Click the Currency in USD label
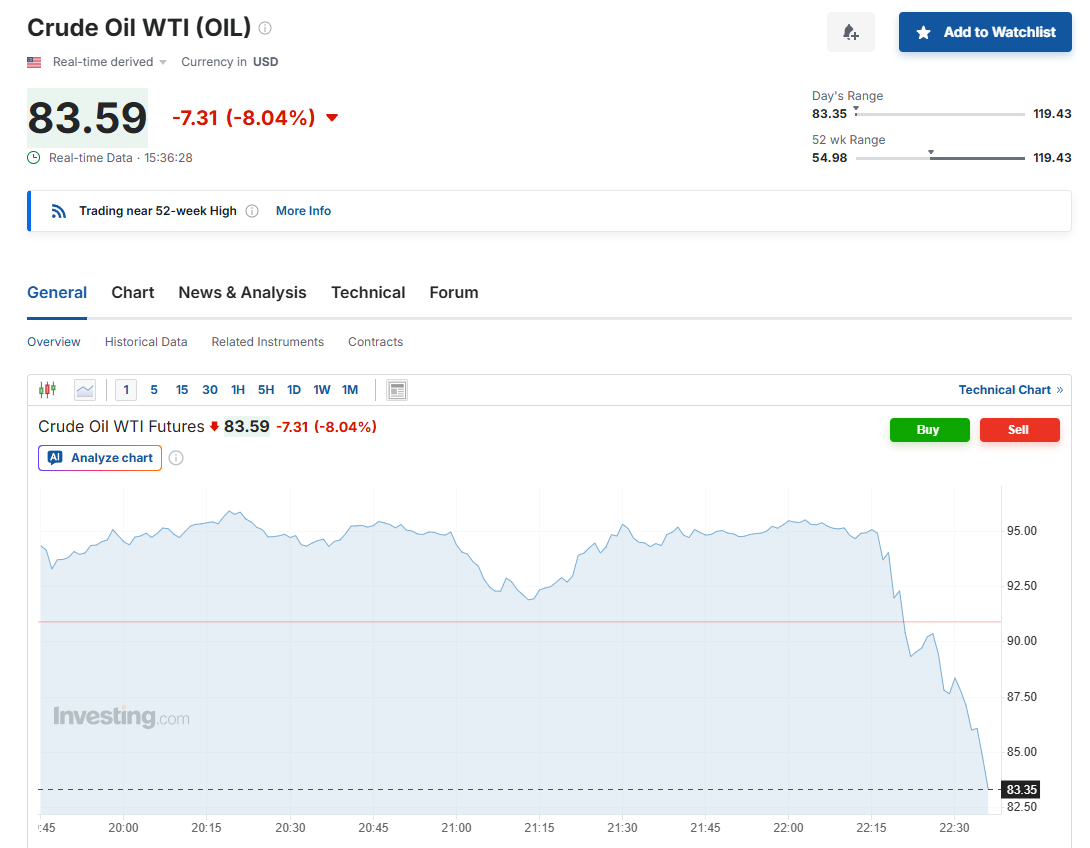 coord(229,62)
